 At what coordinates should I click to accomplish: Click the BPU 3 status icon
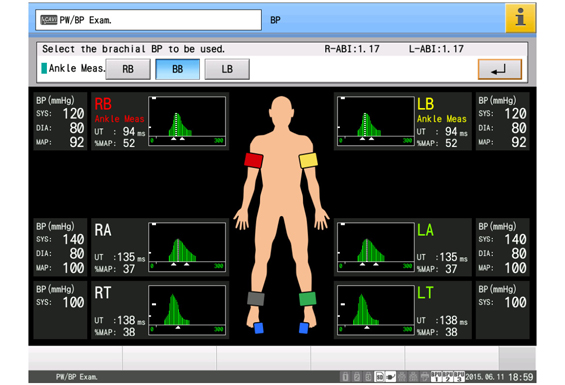point(459,377)
